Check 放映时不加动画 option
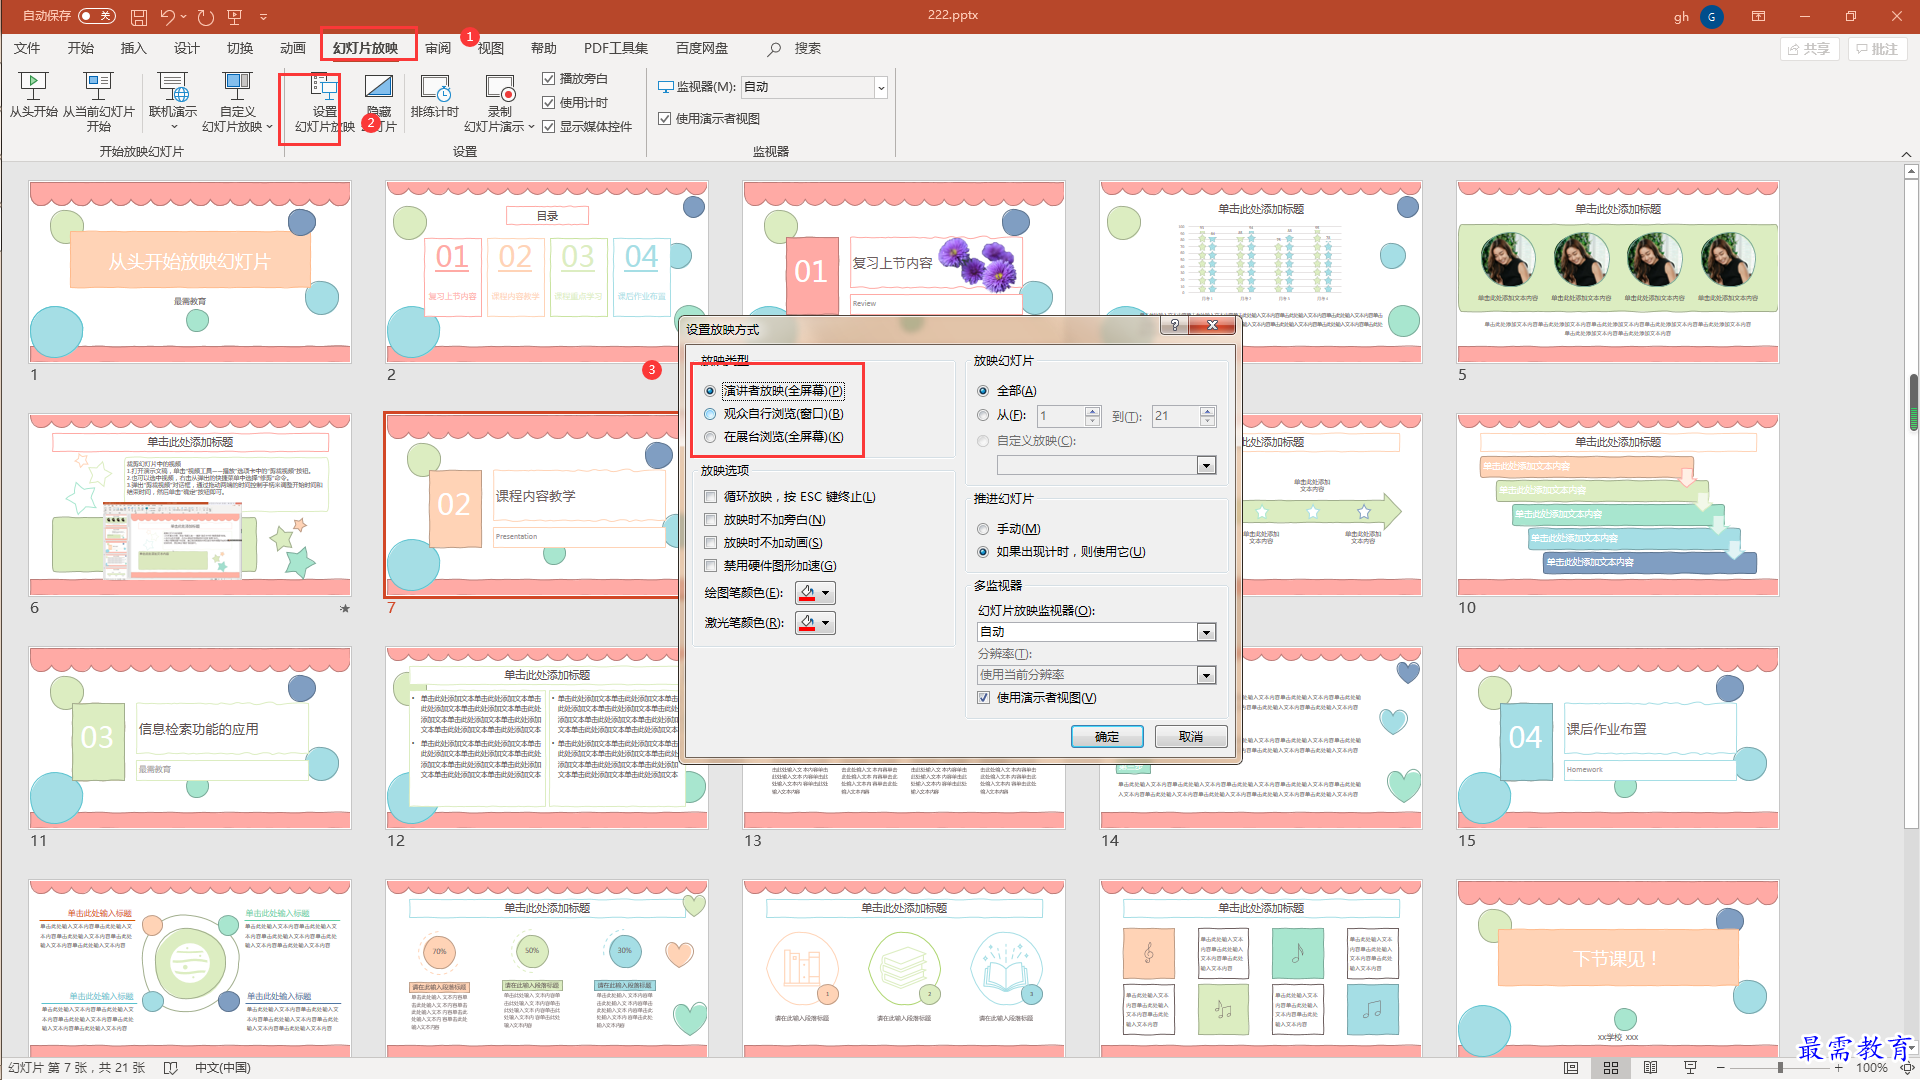Viewport: 1920px width, 1080px height. pos(710,543)
